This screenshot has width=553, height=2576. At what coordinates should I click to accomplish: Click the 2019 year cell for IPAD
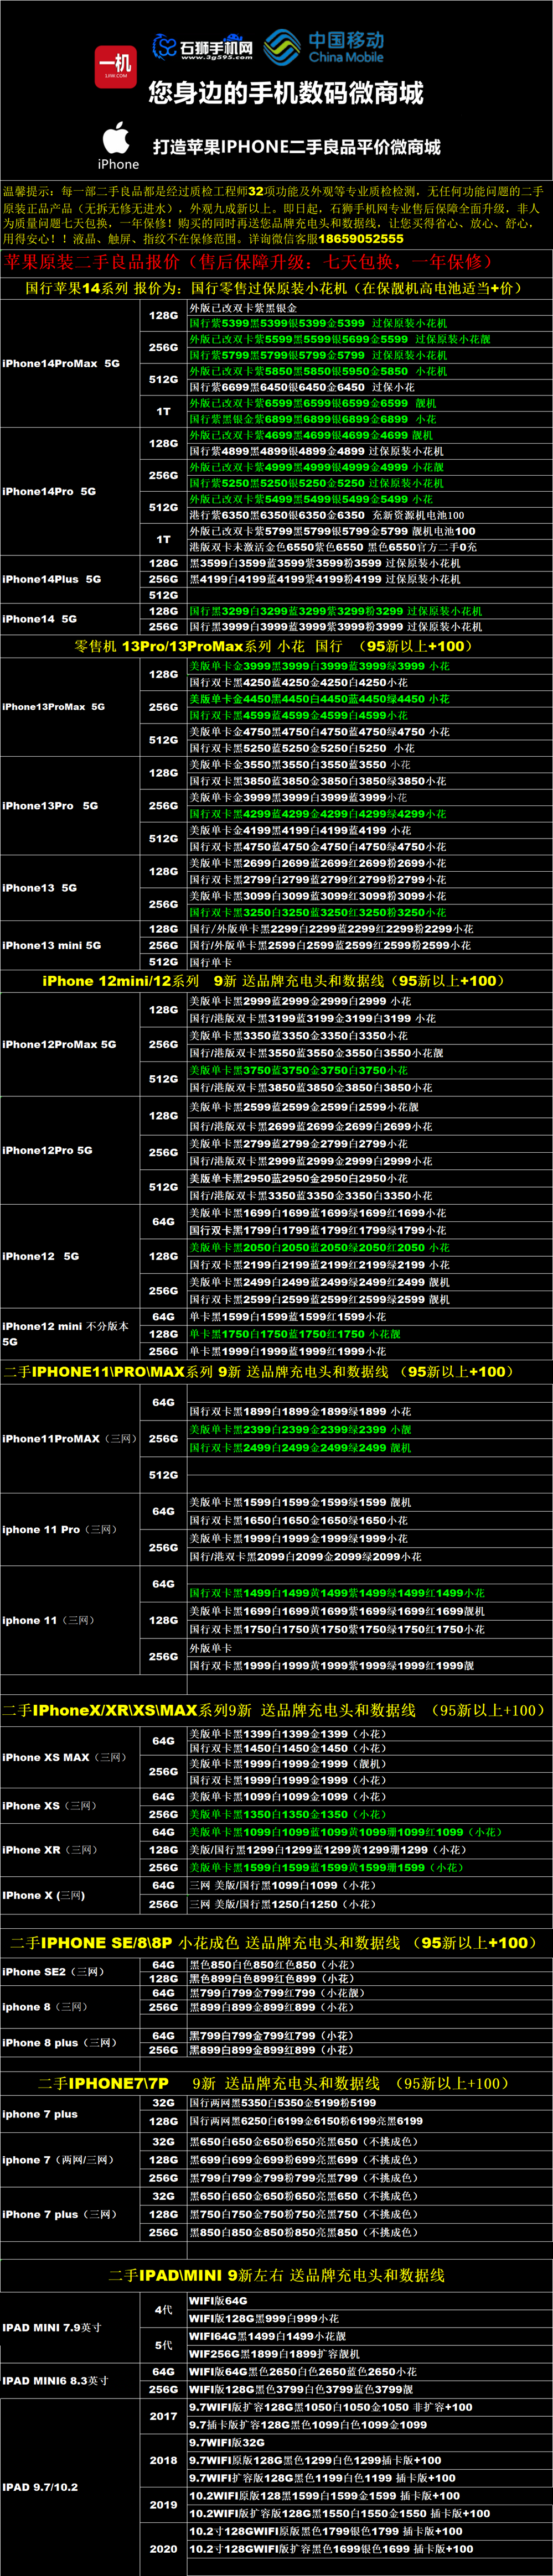pos(163,2505)
